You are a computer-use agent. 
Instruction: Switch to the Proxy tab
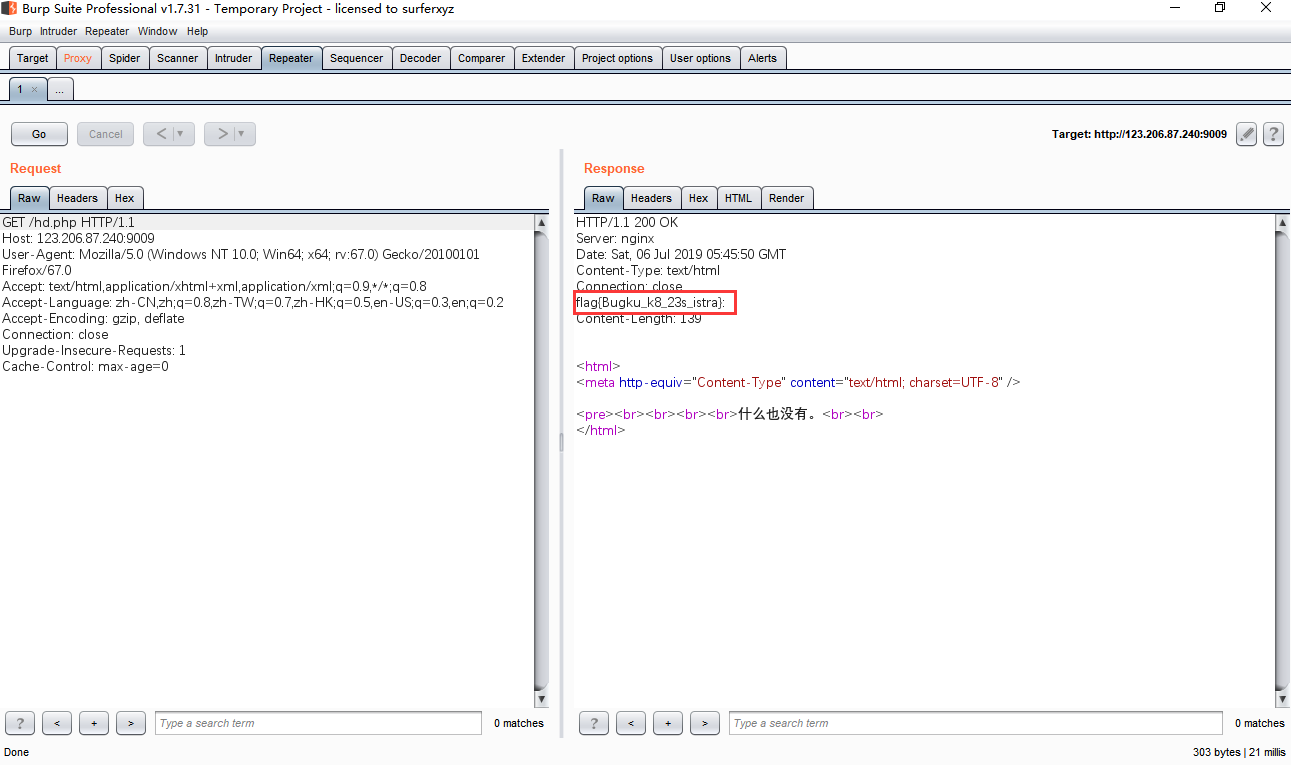click(78, 58)
